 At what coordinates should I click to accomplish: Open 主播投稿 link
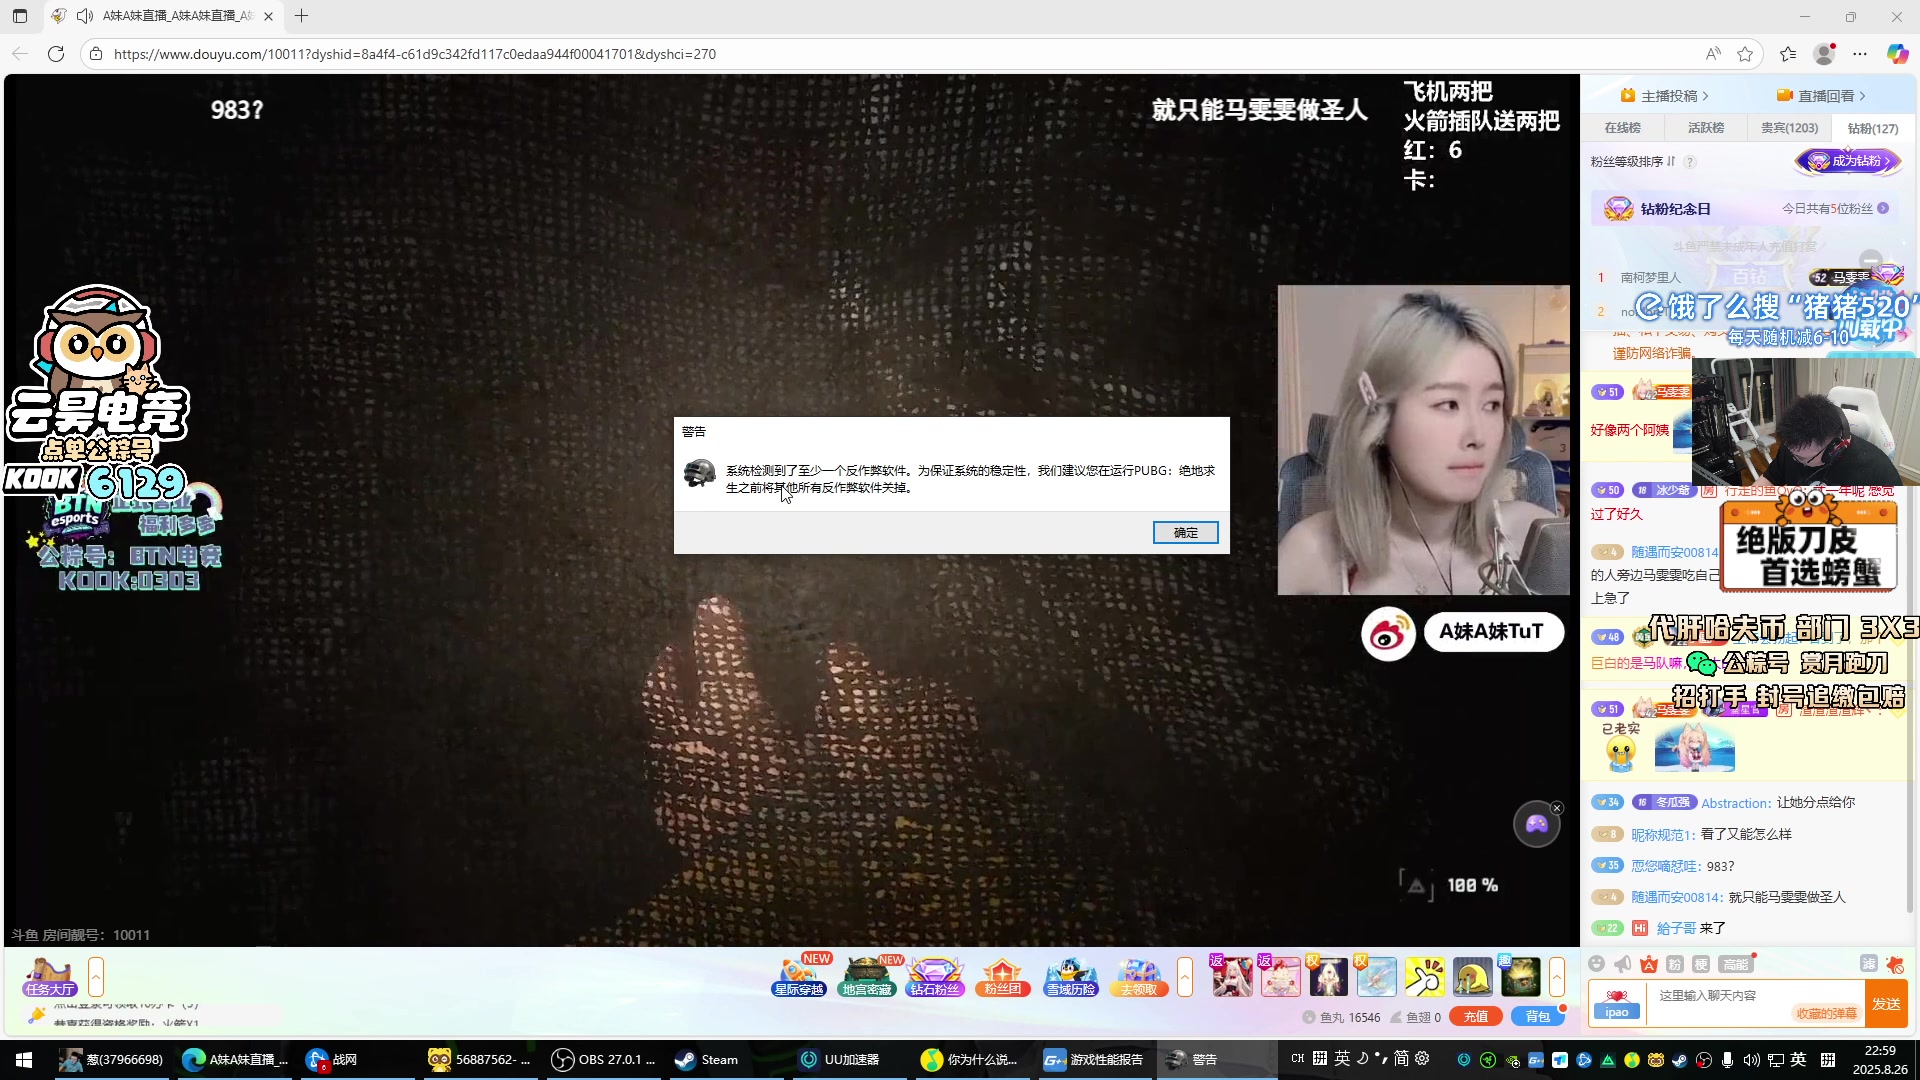(1665, 96)
